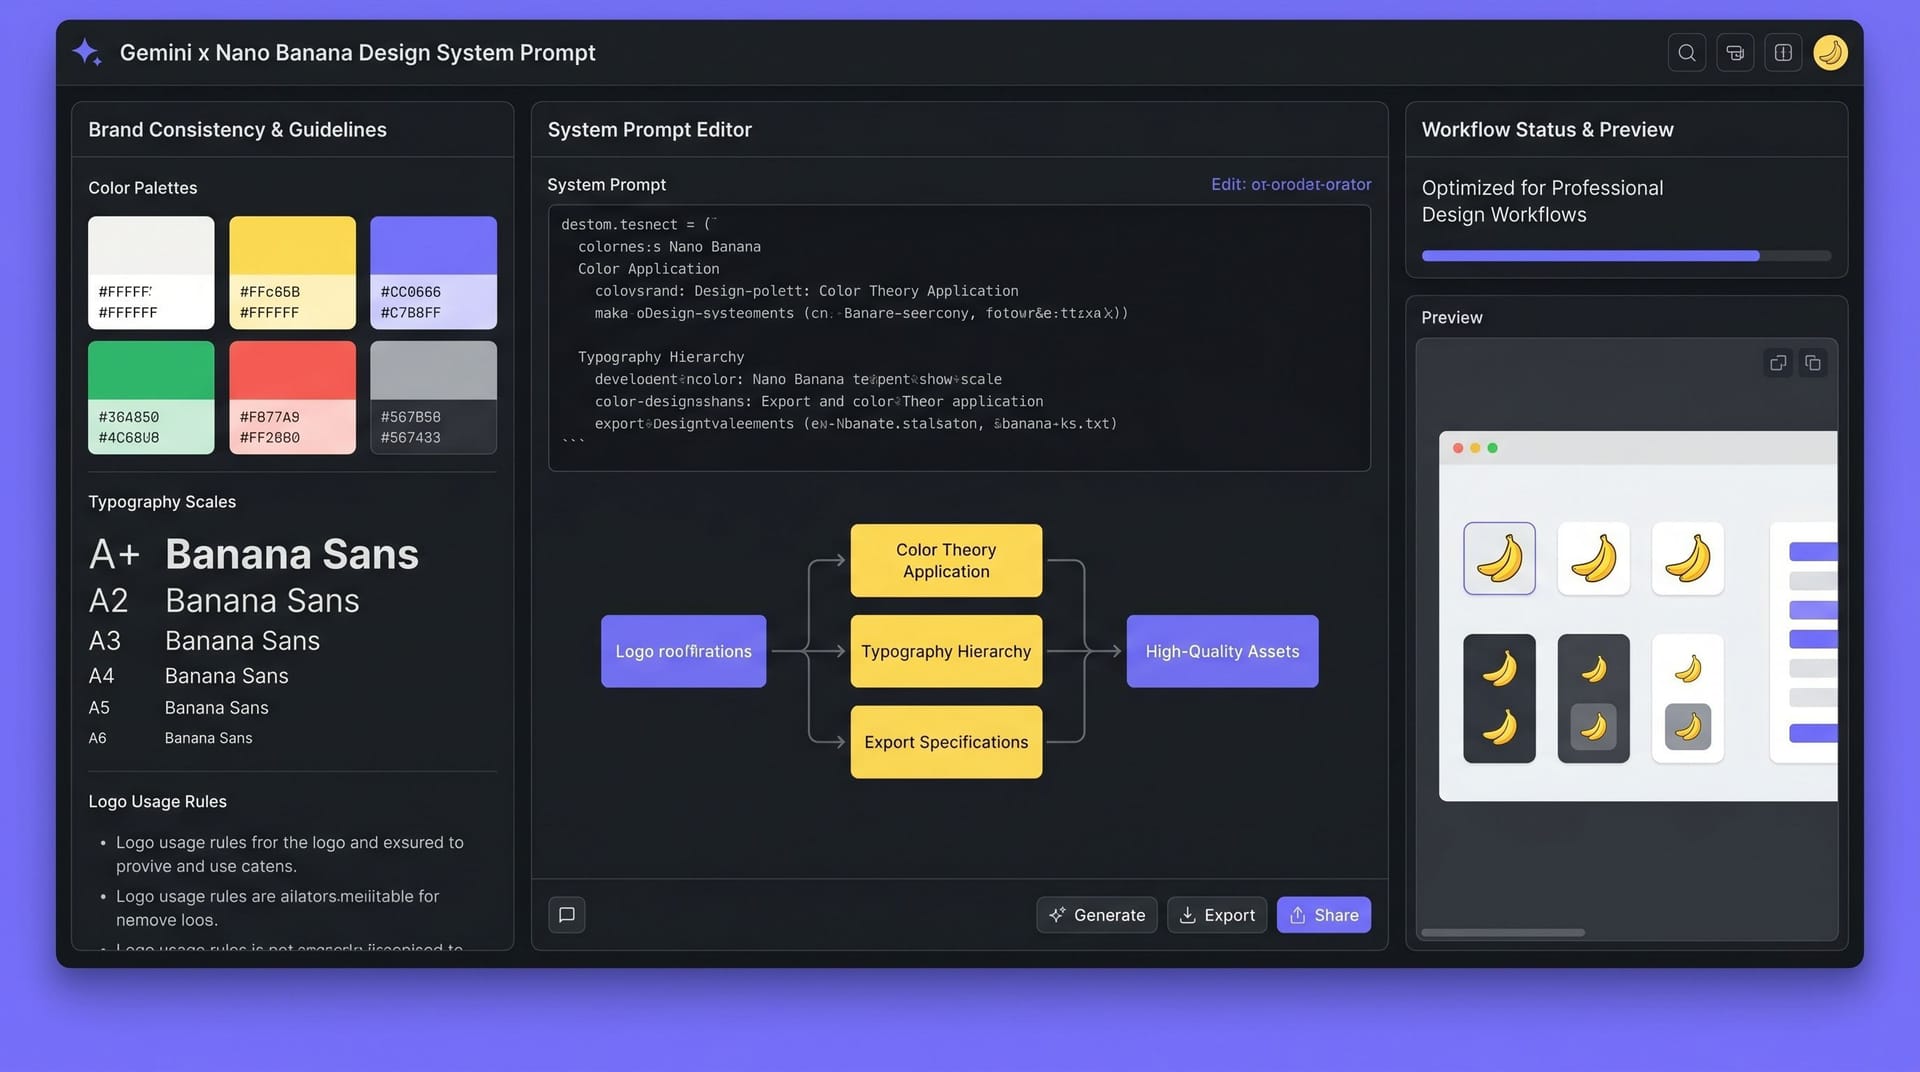Click the small banana atop the dark grey card
This screenshot has height=1072, width=1920.
1593,668
